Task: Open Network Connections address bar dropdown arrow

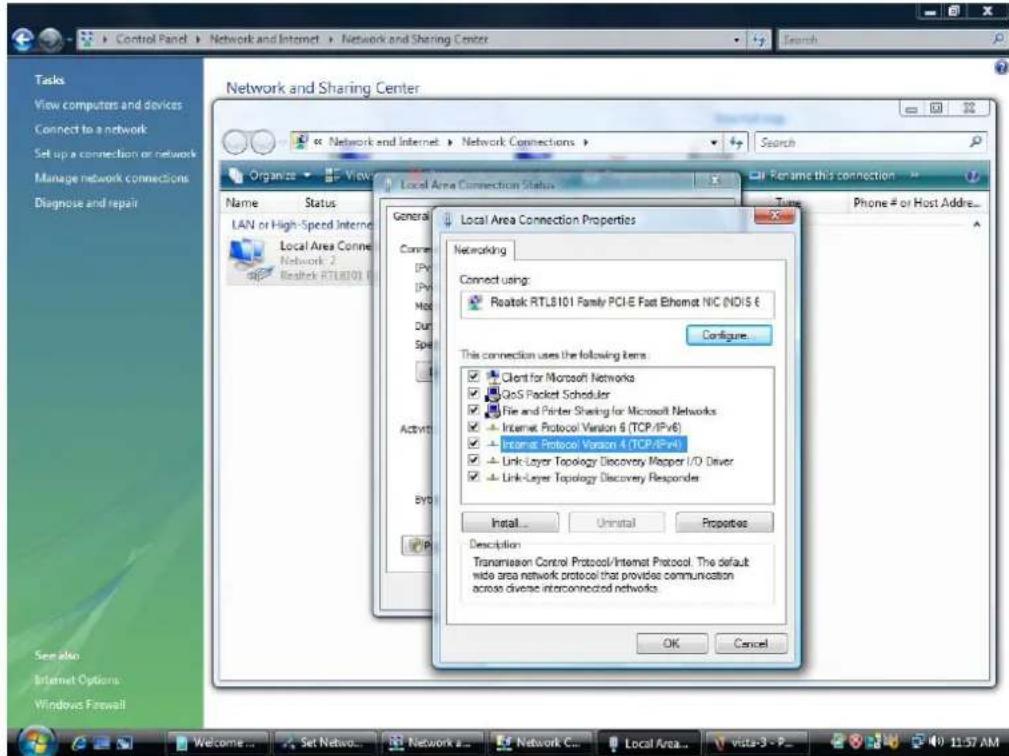Action: 714,142
